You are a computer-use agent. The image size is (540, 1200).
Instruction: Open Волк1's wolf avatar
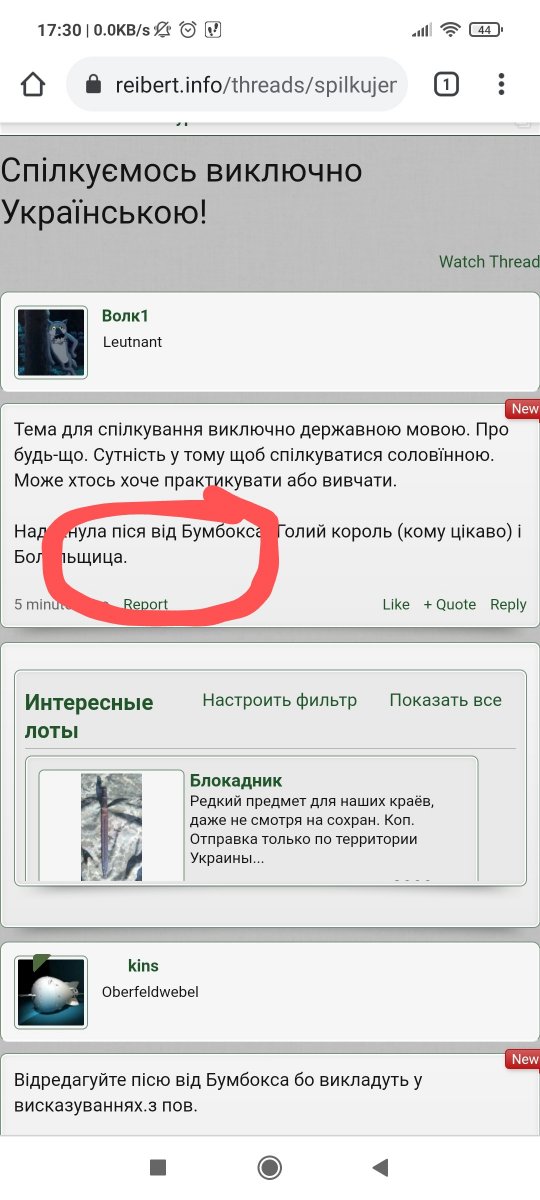pos(51,342)
